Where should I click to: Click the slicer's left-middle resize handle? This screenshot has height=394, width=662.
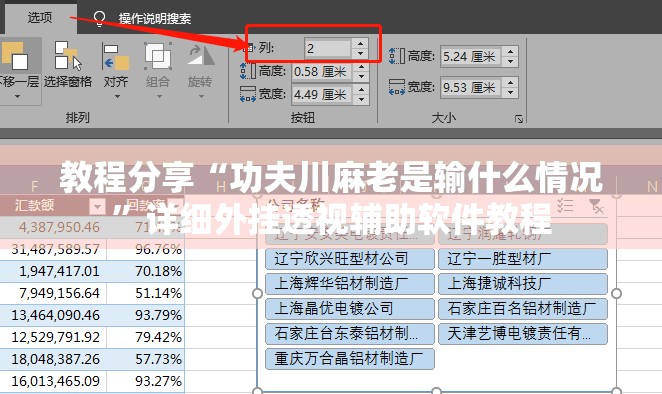coord(257,293)
